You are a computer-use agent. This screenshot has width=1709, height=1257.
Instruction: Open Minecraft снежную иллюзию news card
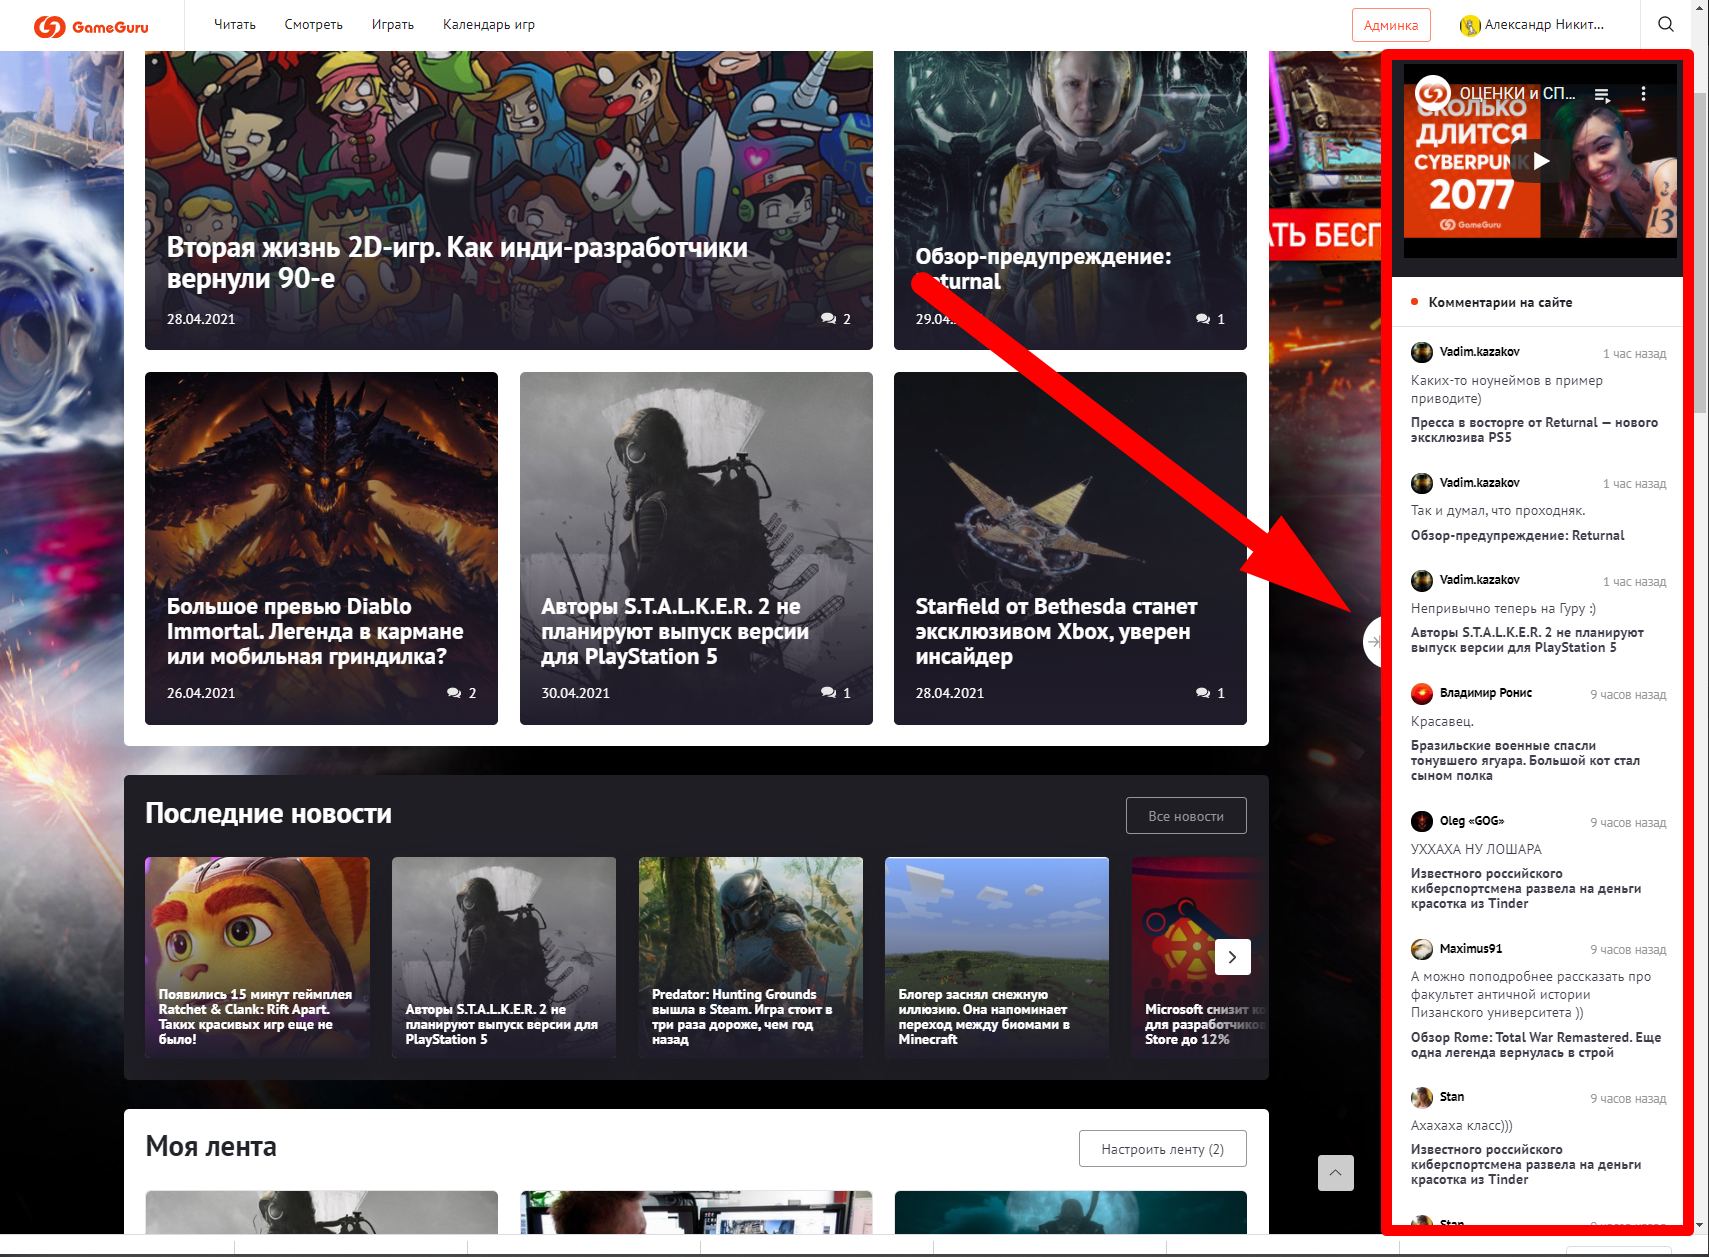[x=997, y=957]
